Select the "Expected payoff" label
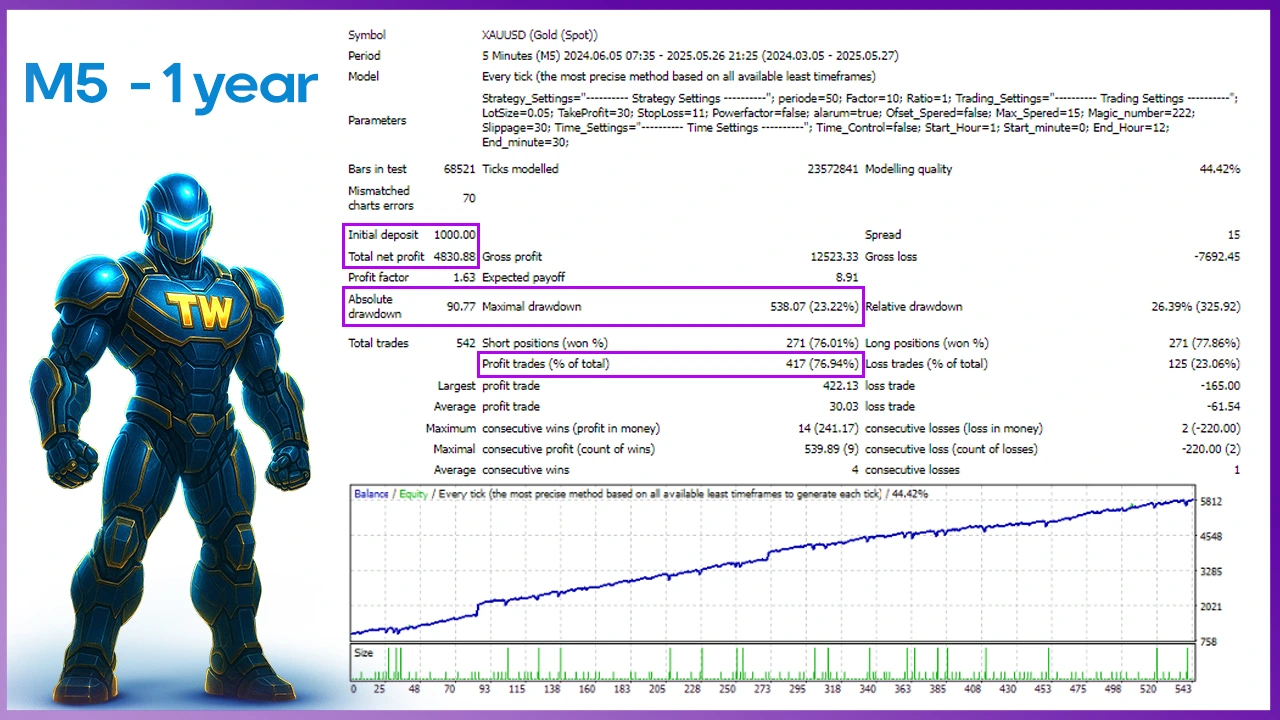The height and width of the screenshot is (720, 1280). (x=523, y=277)
